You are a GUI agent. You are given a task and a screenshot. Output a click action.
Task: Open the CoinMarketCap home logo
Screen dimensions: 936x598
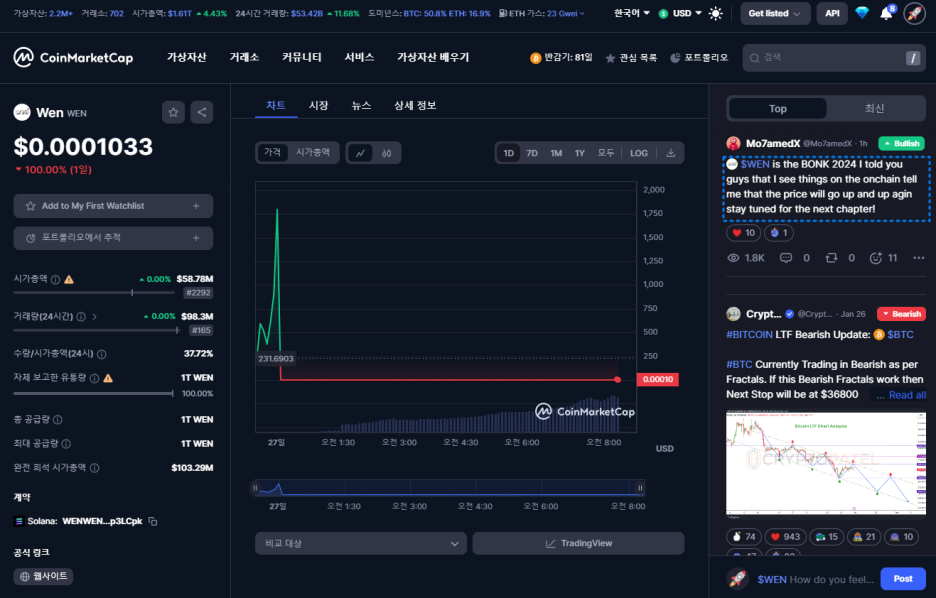coord(73,57)
